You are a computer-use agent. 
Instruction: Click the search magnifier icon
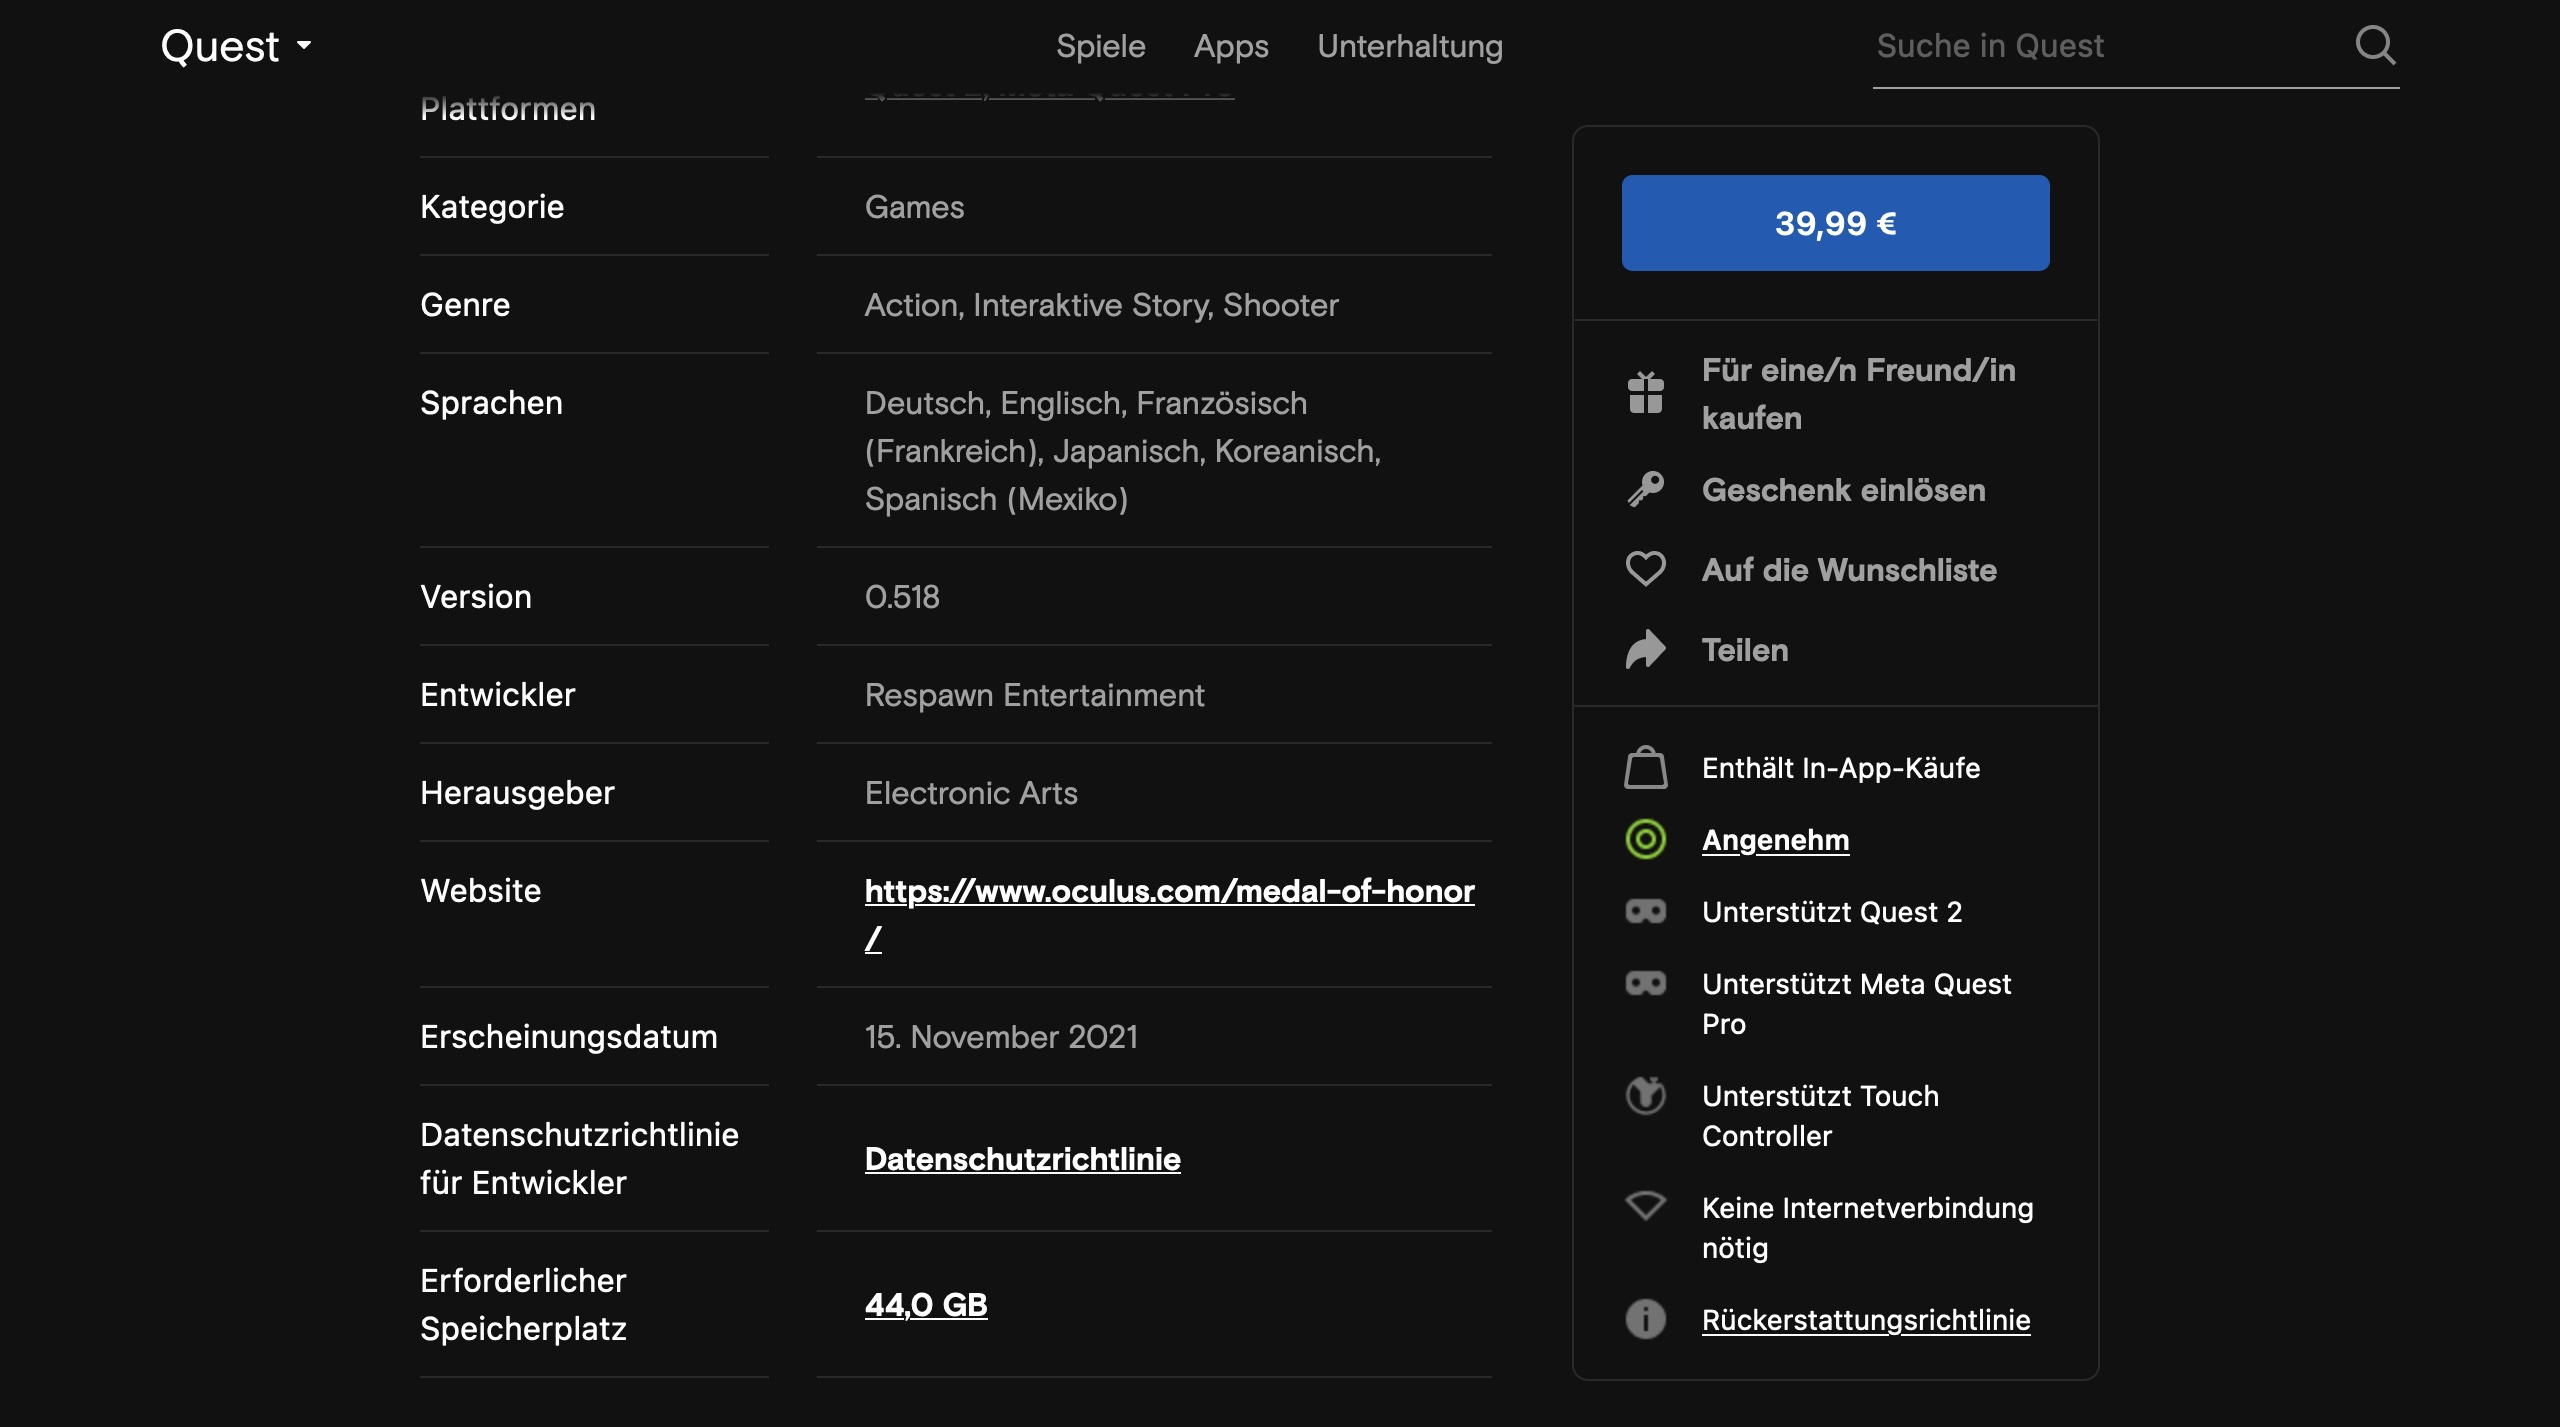tap(2375, 45)
